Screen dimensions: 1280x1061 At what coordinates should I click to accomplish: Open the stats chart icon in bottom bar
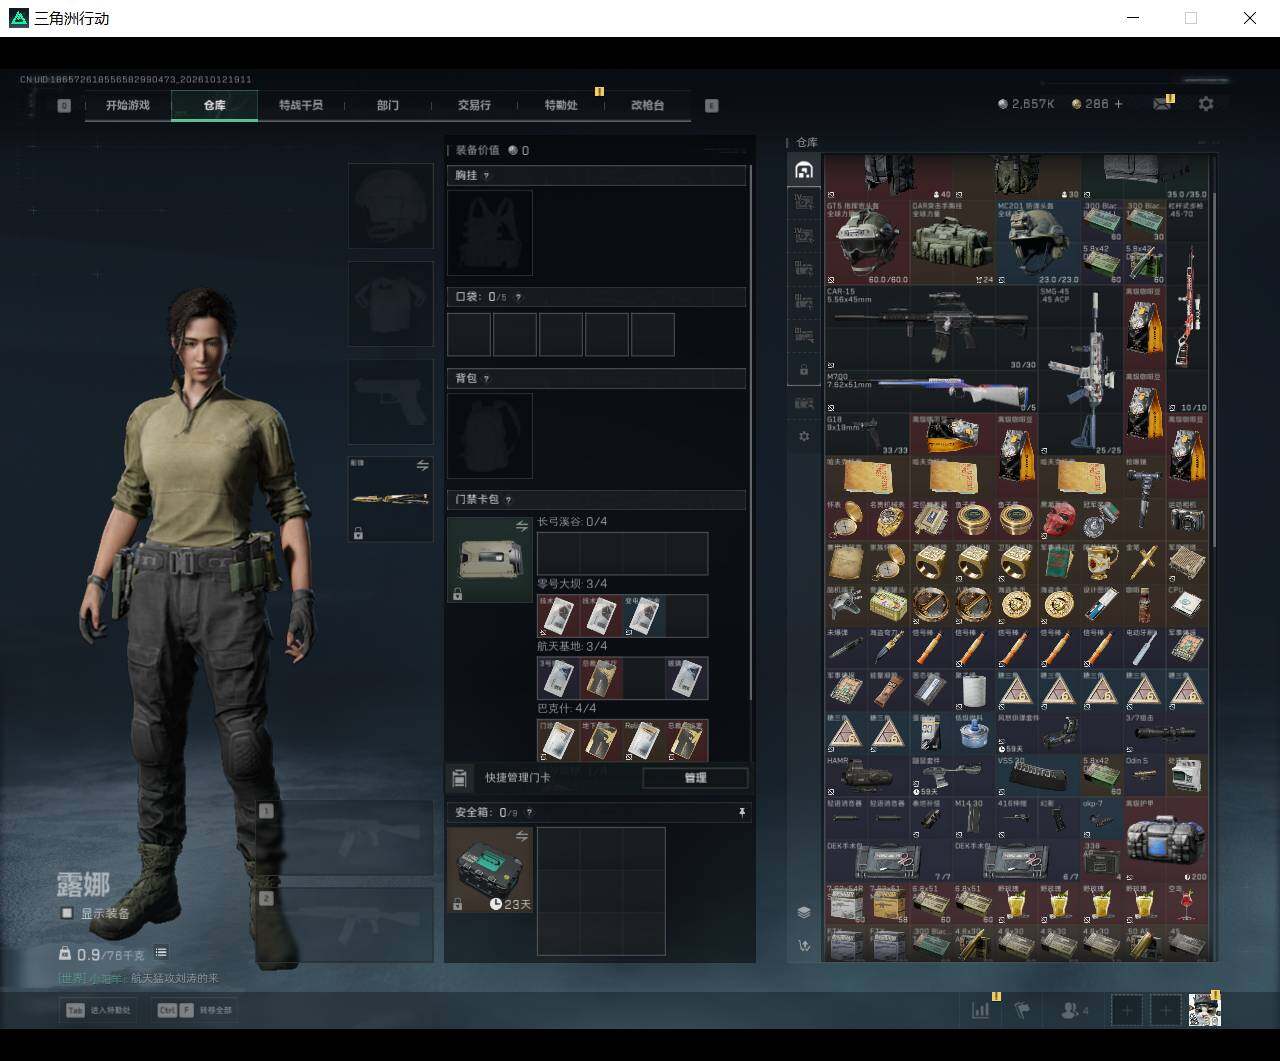click(980, 1010)
